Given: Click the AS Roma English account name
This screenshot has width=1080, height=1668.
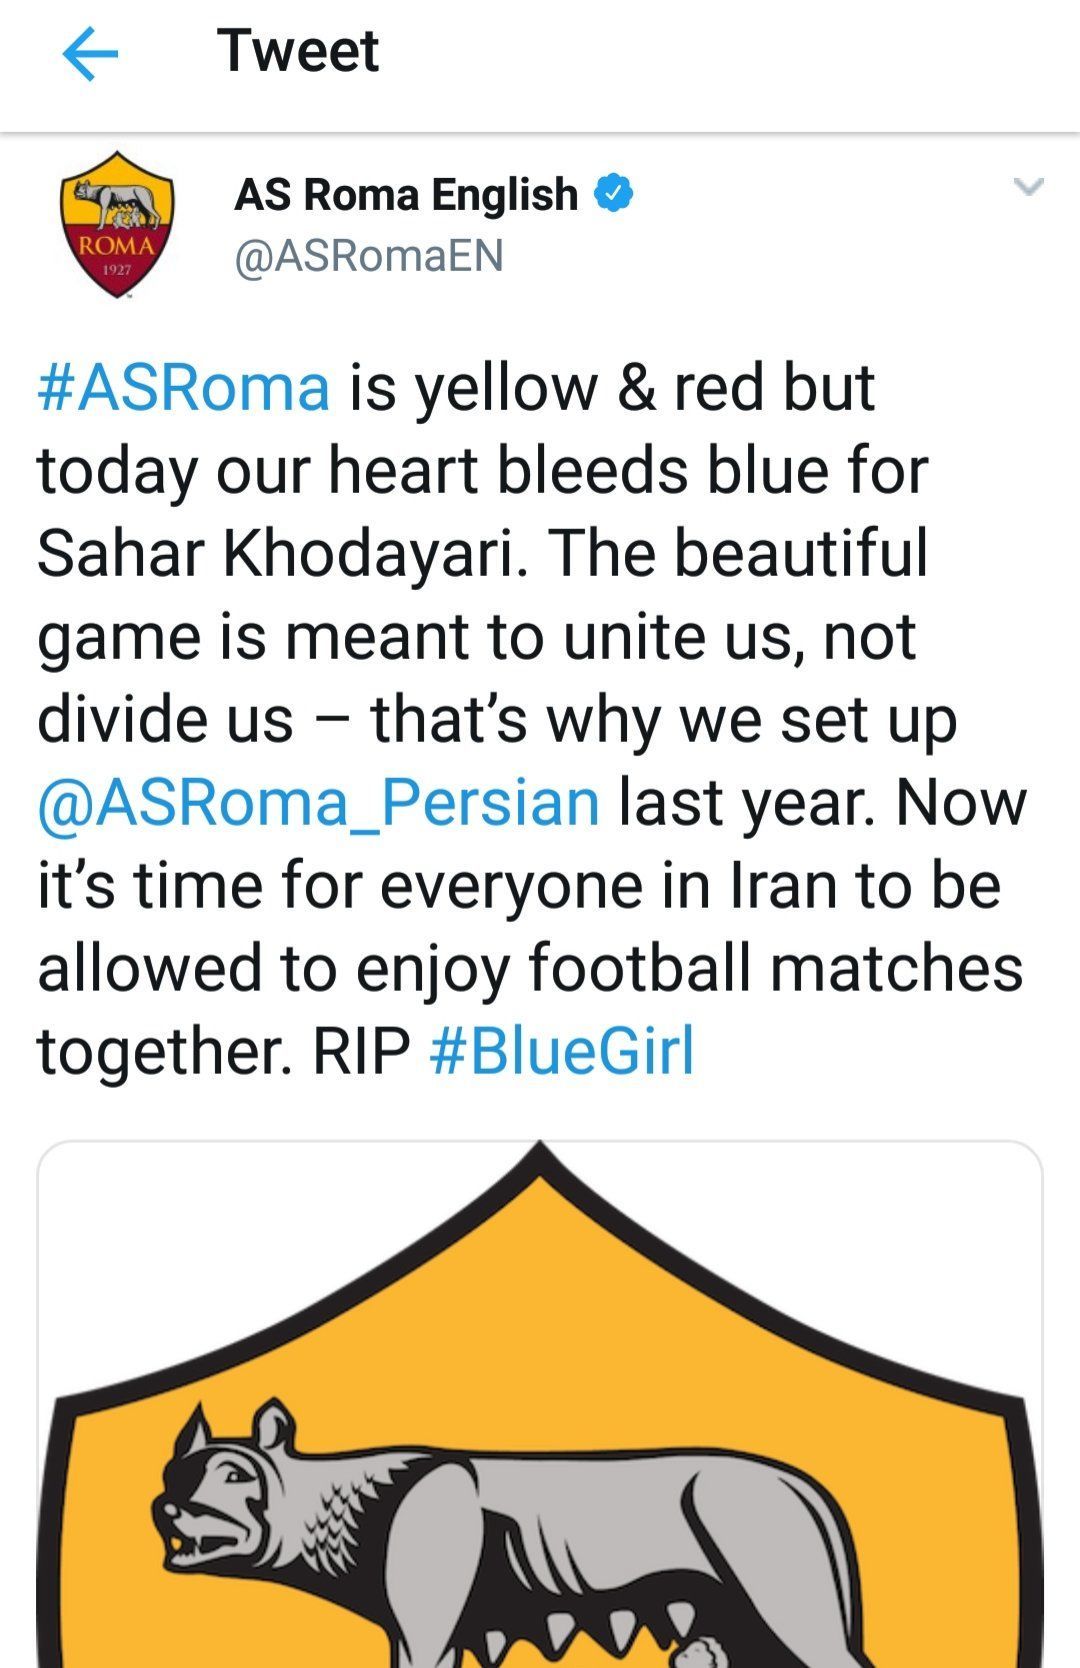Looking at the screenshot, I should 406,194.
